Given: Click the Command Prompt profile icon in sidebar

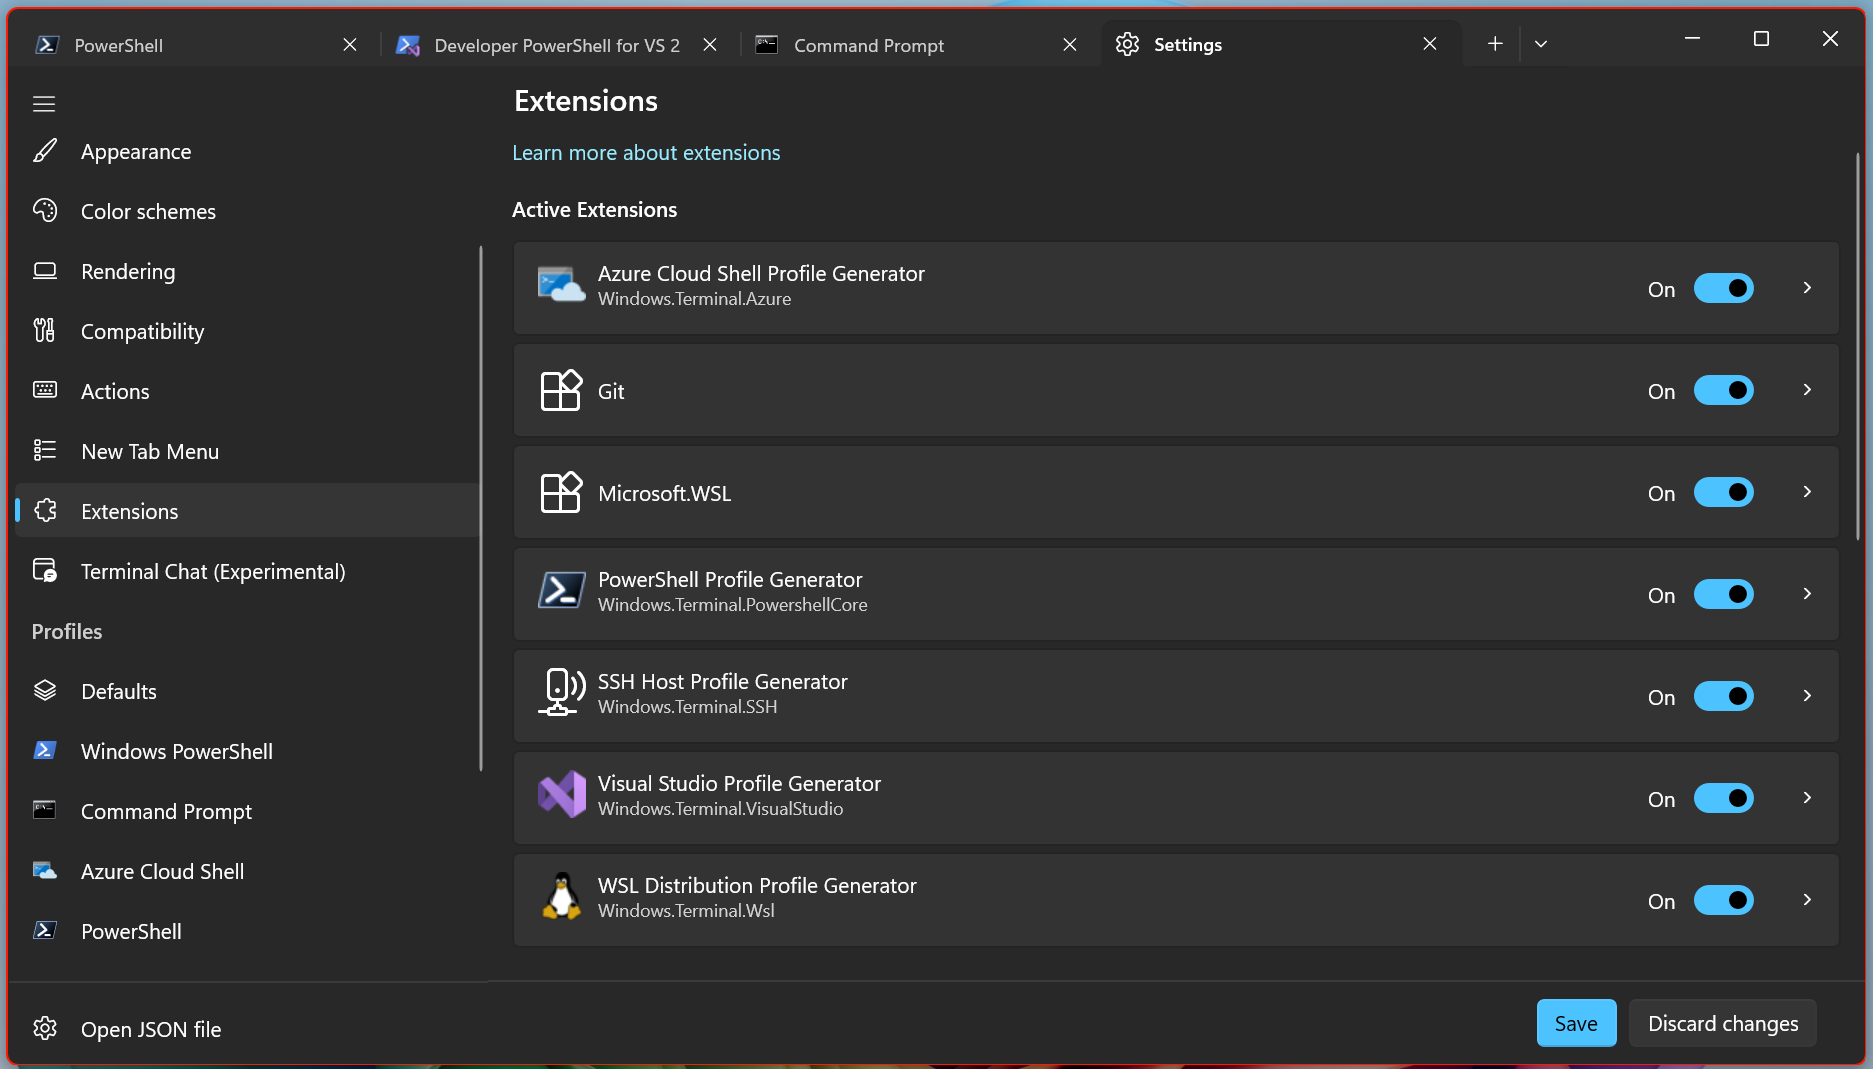Looking at the screenshot, I should pos(45,811).
